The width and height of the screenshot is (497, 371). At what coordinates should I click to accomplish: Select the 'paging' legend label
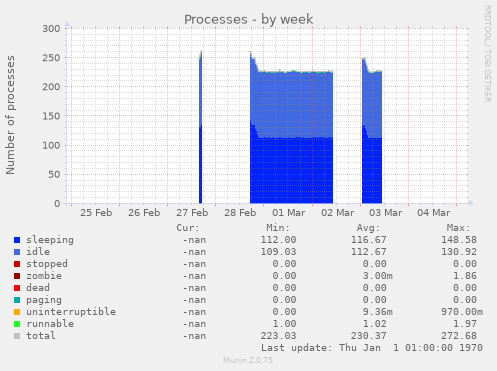coord(44,300)
